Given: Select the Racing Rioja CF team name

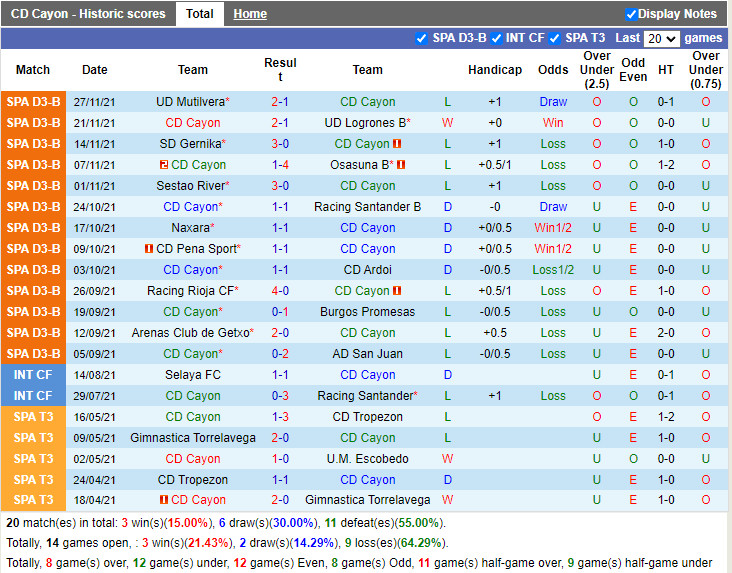Looking at the screenshot, I should click(x=190, y=291).
